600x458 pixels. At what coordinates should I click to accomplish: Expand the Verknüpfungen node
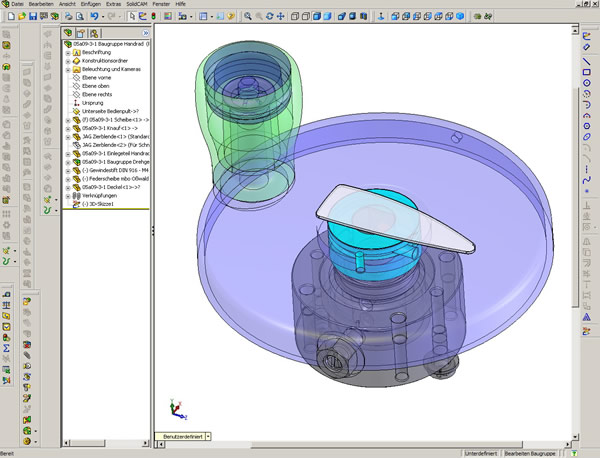(68, 195)
